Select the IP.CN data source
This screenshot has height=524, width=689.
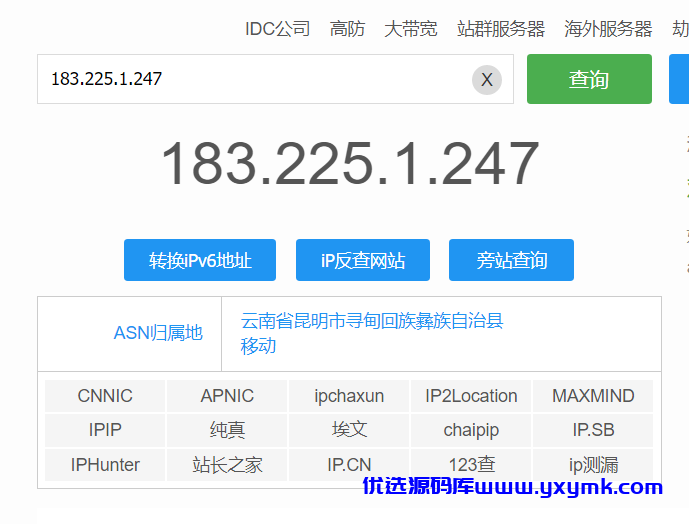tap(349, 465)
